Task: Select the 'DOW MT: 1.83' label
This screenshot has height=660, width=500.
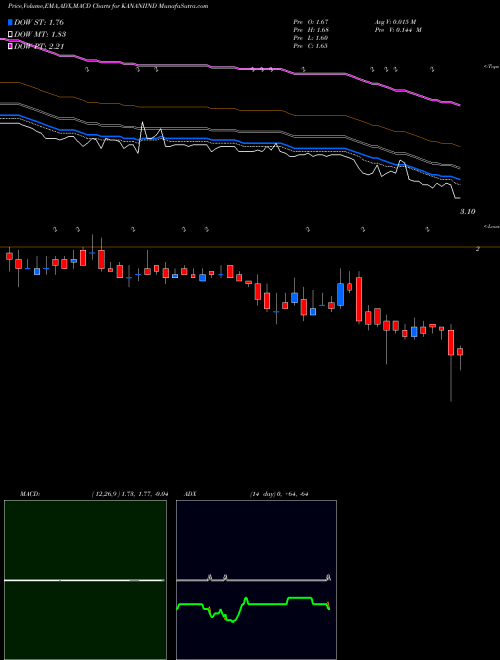Action: 40,35
